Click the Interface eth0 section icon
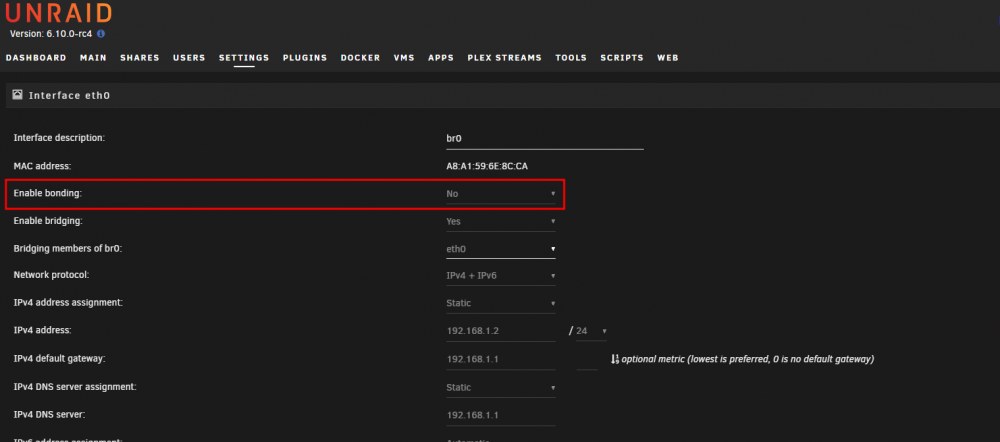The image size is (1000, 442). pos(18,95)
